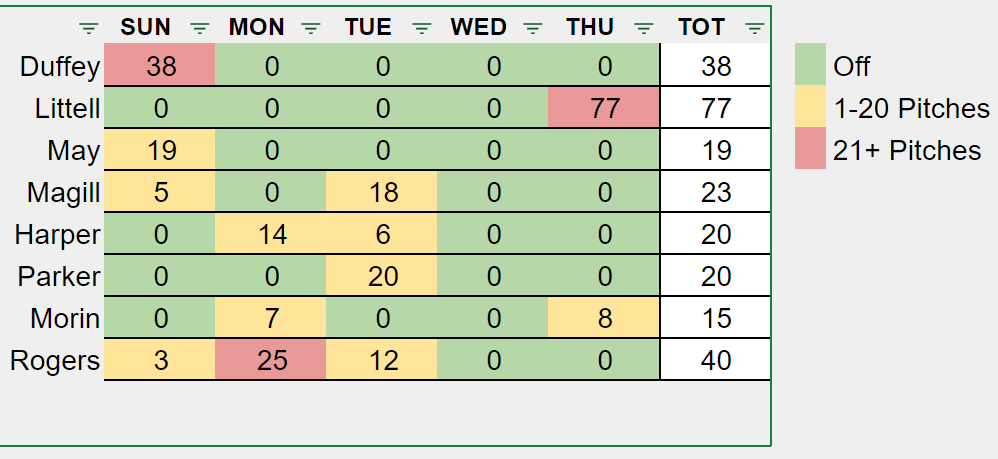Click the SUN column filter icon

coord(200,28)
